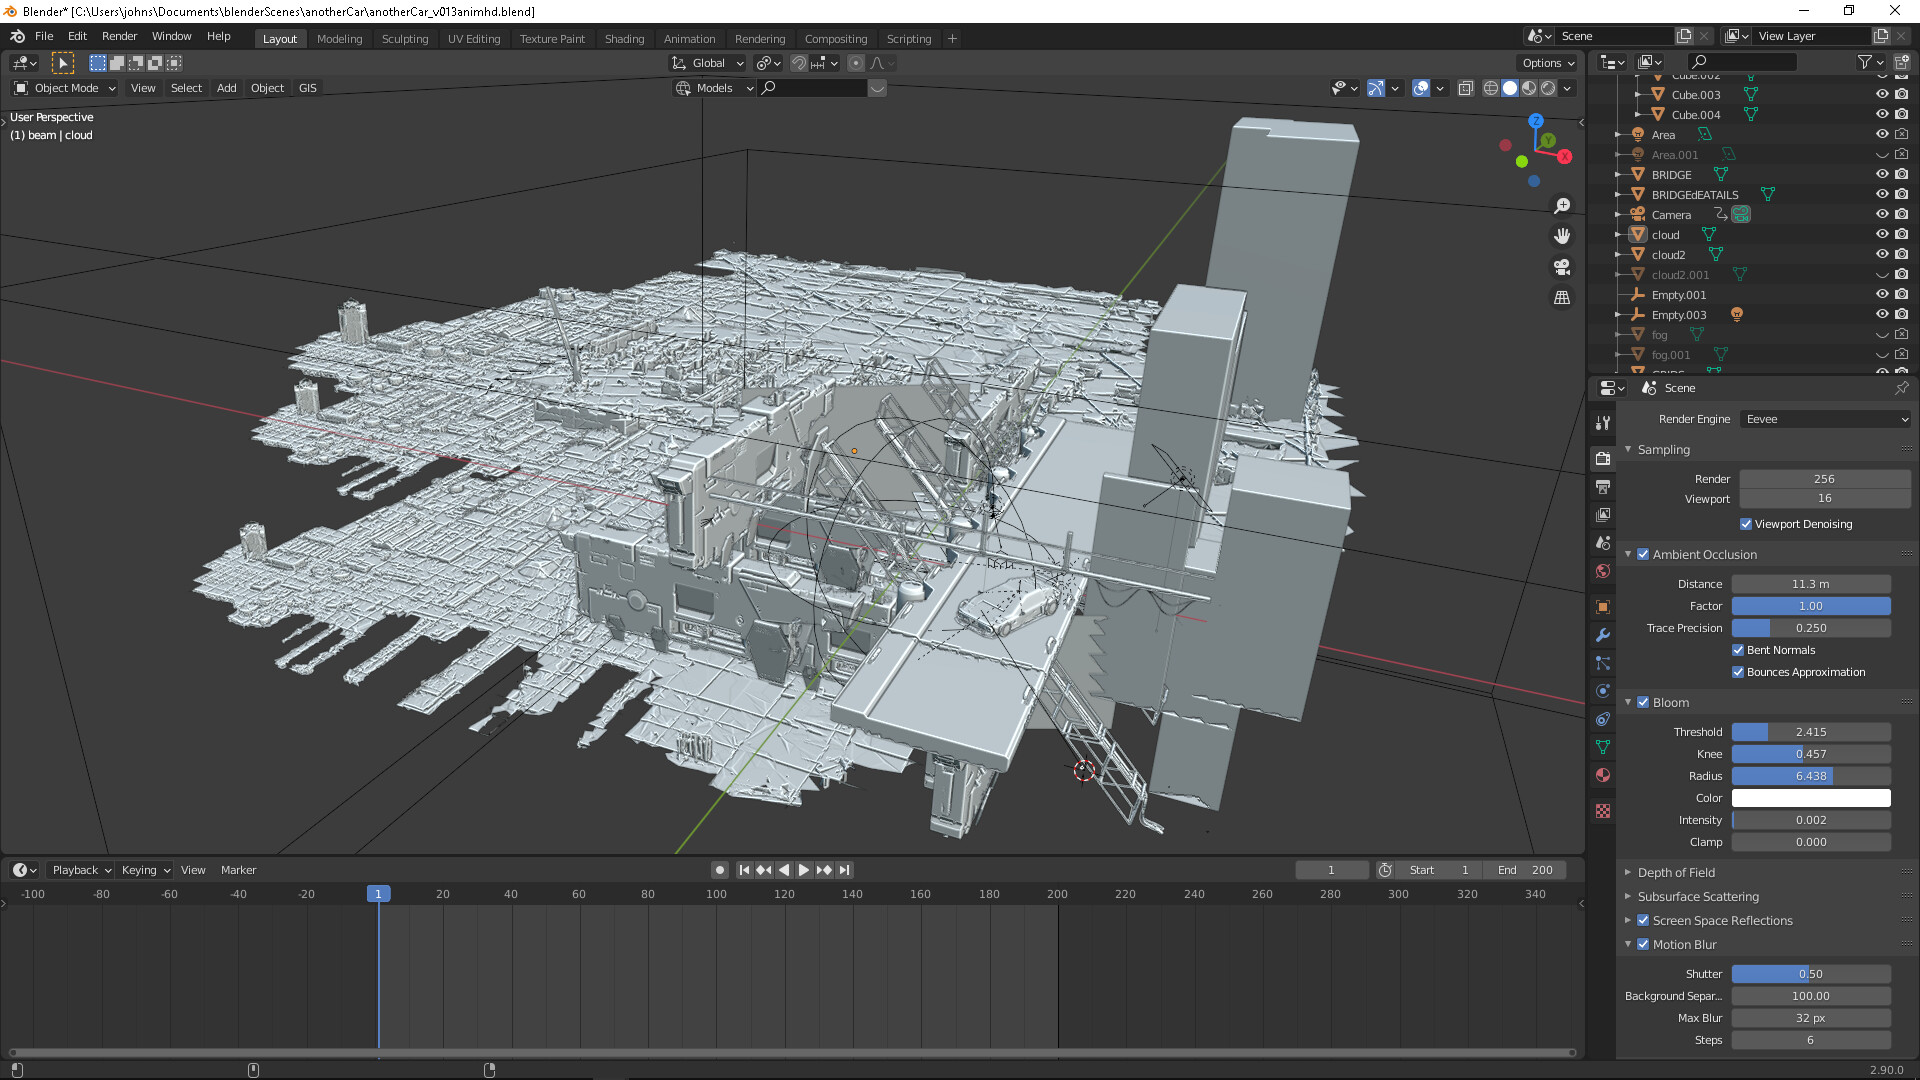The height and width of the screenshot is (1080, 1920).
Task: Toggle camera view with camera gizmo icon
Action: pyautogui.click(x=1561, y=267)
